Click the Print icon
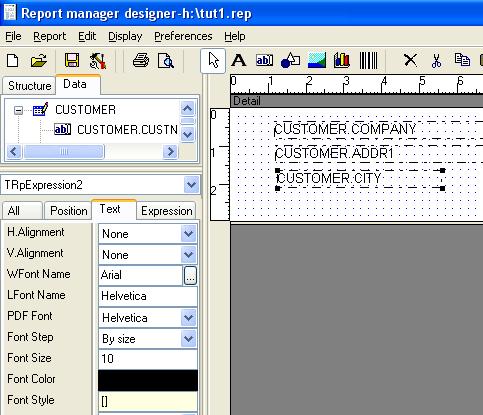483x415 pixels. tap(141, 61)
